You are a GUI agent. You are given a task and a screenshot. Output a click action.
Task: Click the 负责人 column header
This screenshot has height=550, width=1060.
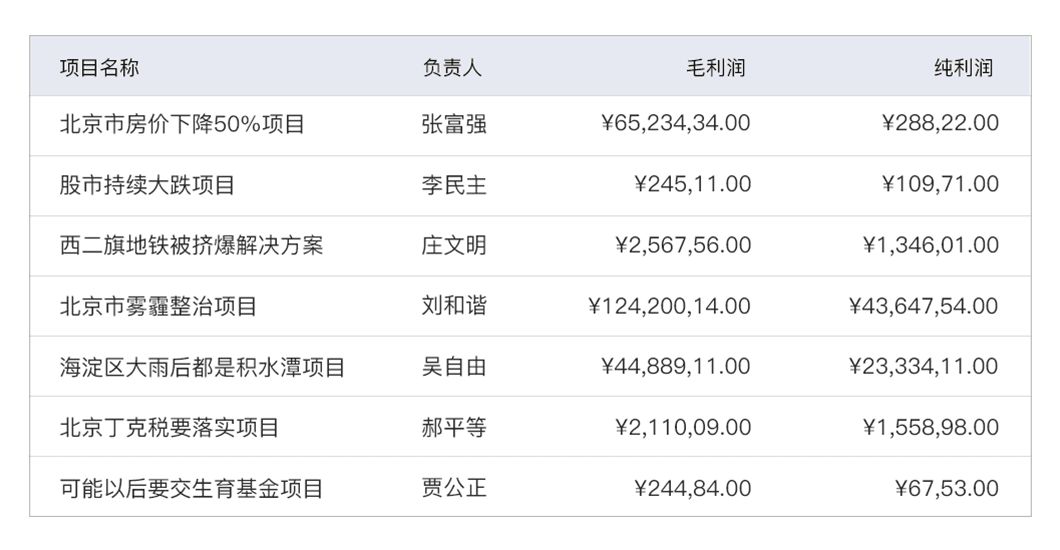452,68
